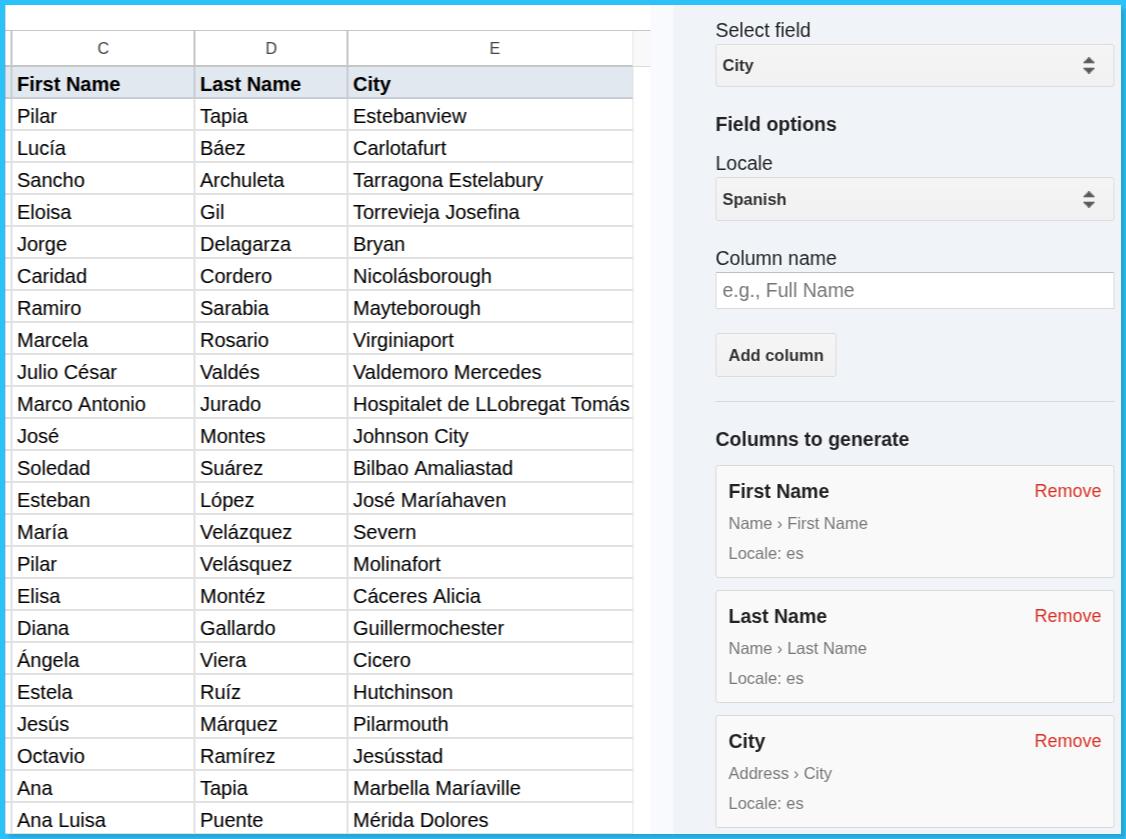The height and width of the screenshot is (839, 1126).
Task: Click the stepper arrows beside City field
Action: click(x=1089, y=65)
